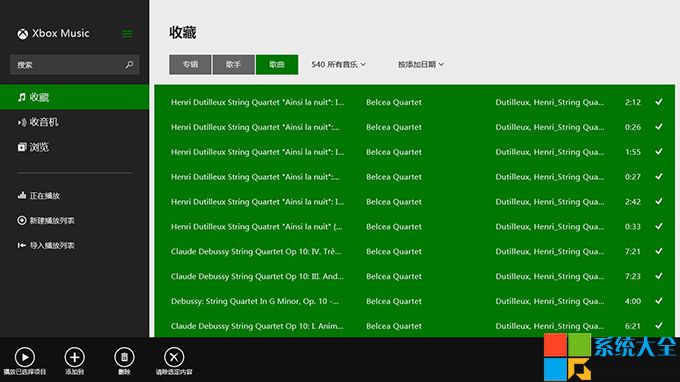Screen dimensions: 680x382
Task: Uncheck the 2:42 song row checkmark
Action: pyautogui.click(x=659, y=202)
